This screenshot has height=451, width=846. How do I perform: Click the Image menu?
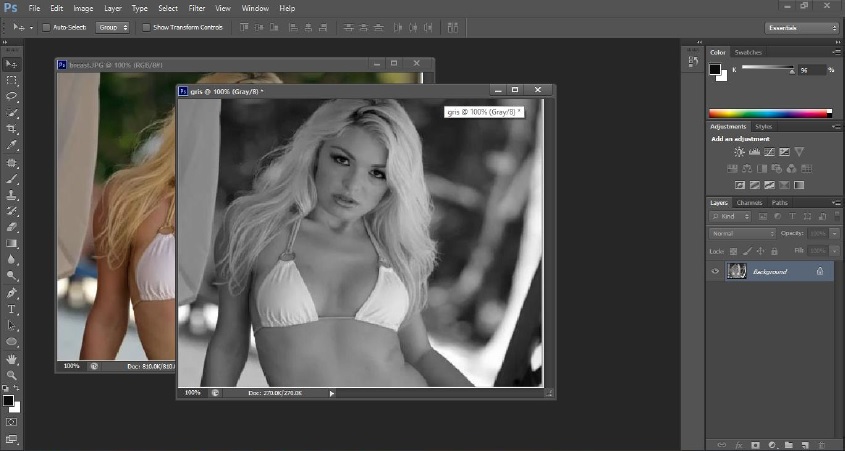83,8
